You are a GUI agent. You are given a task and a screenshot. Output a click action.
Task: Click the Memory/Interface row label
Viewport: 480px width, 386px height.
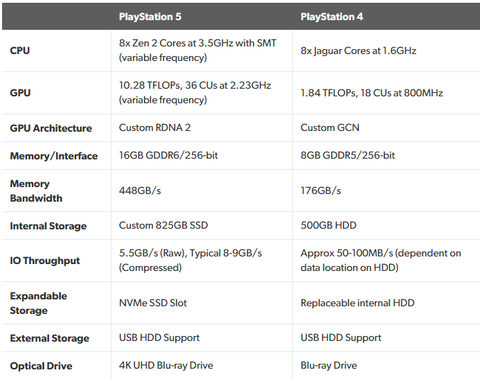tap(54, 156)
